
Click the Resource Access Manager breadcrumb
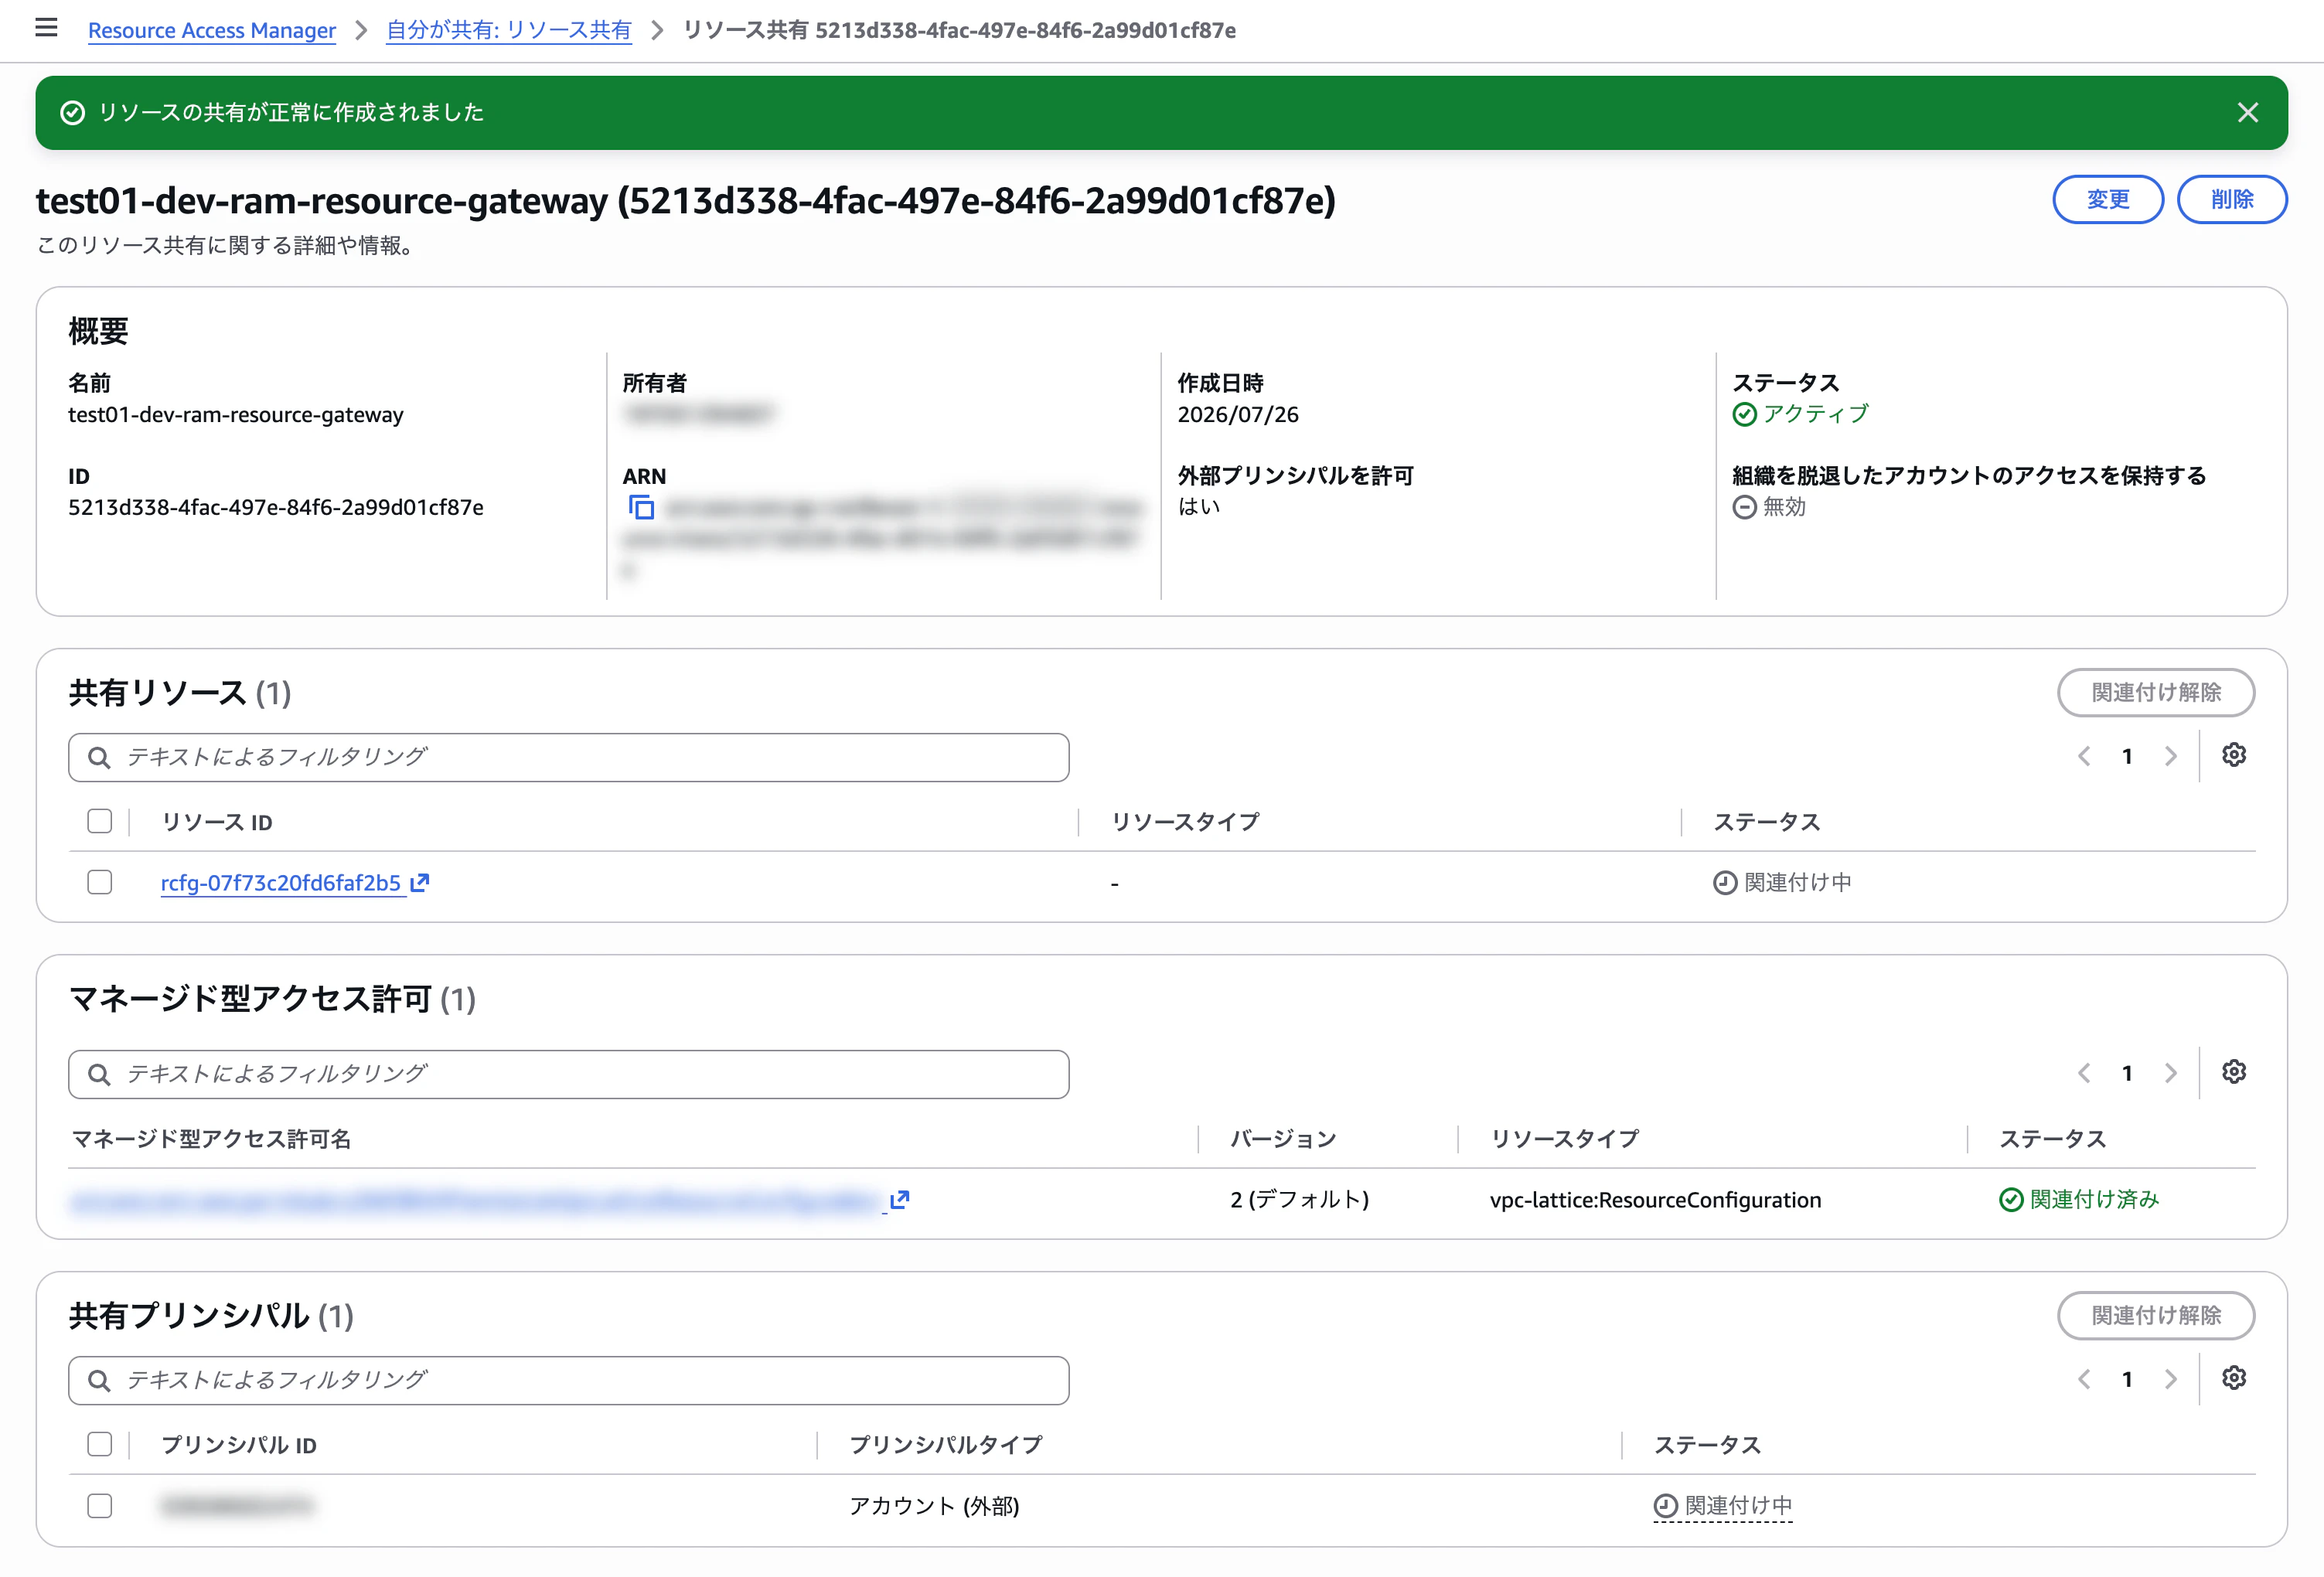[x=212, y=30]
